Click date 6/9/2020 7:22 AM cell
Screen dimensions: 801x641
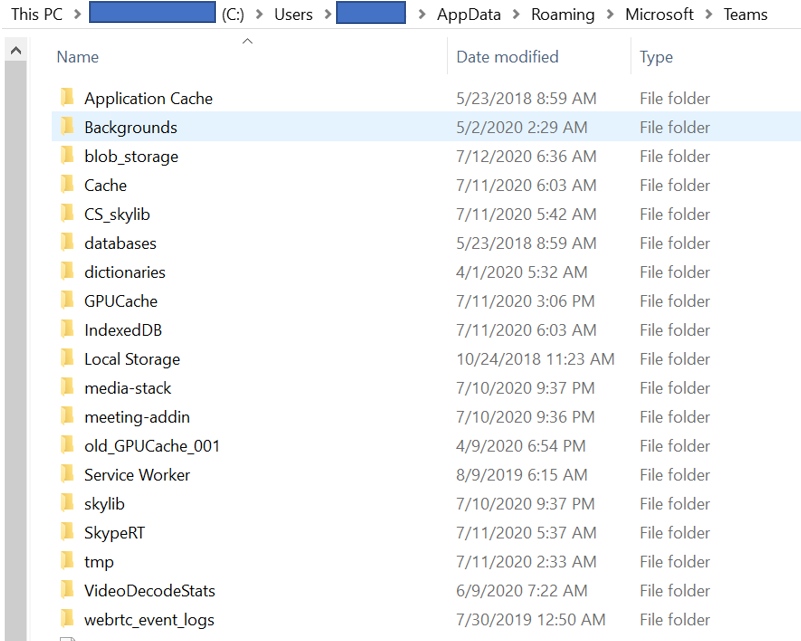522,590
